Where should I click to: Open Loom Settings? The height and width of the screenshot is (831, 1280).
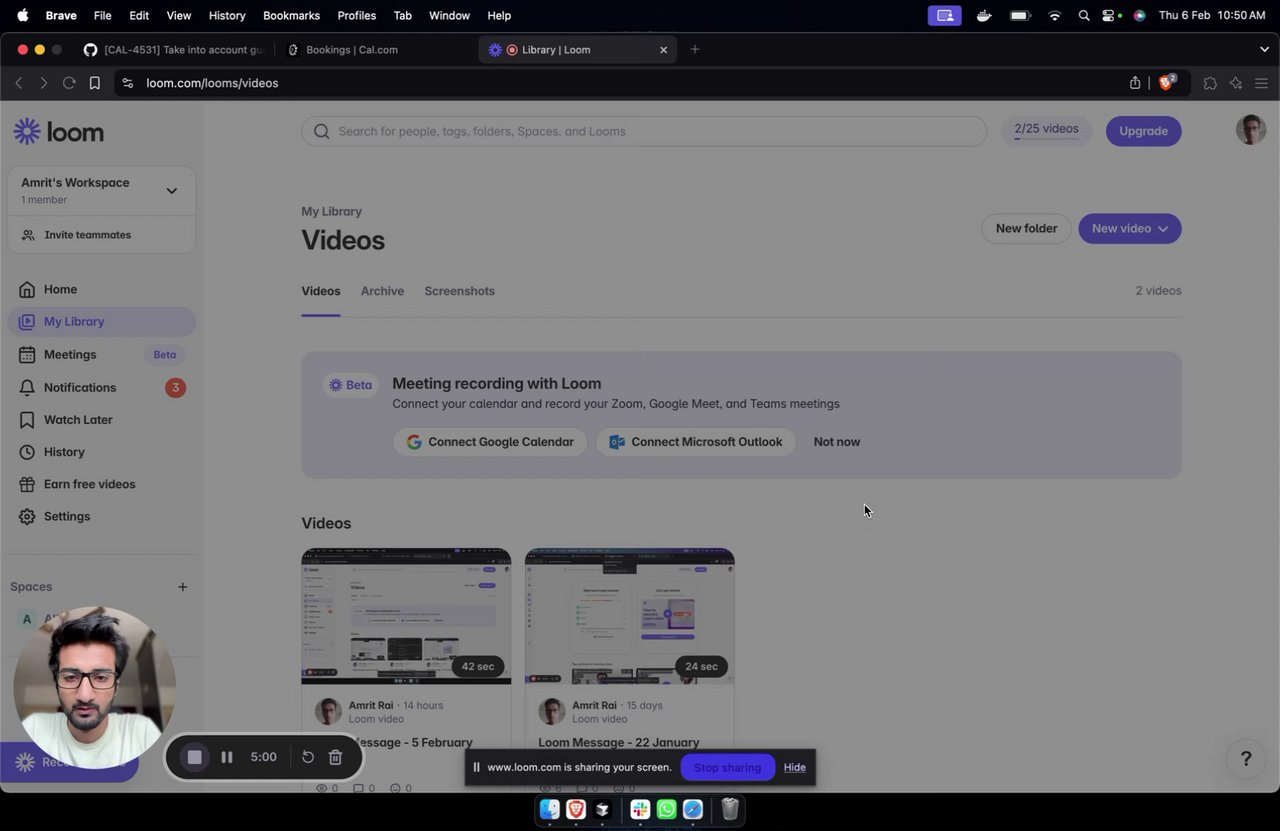[67, 516]
